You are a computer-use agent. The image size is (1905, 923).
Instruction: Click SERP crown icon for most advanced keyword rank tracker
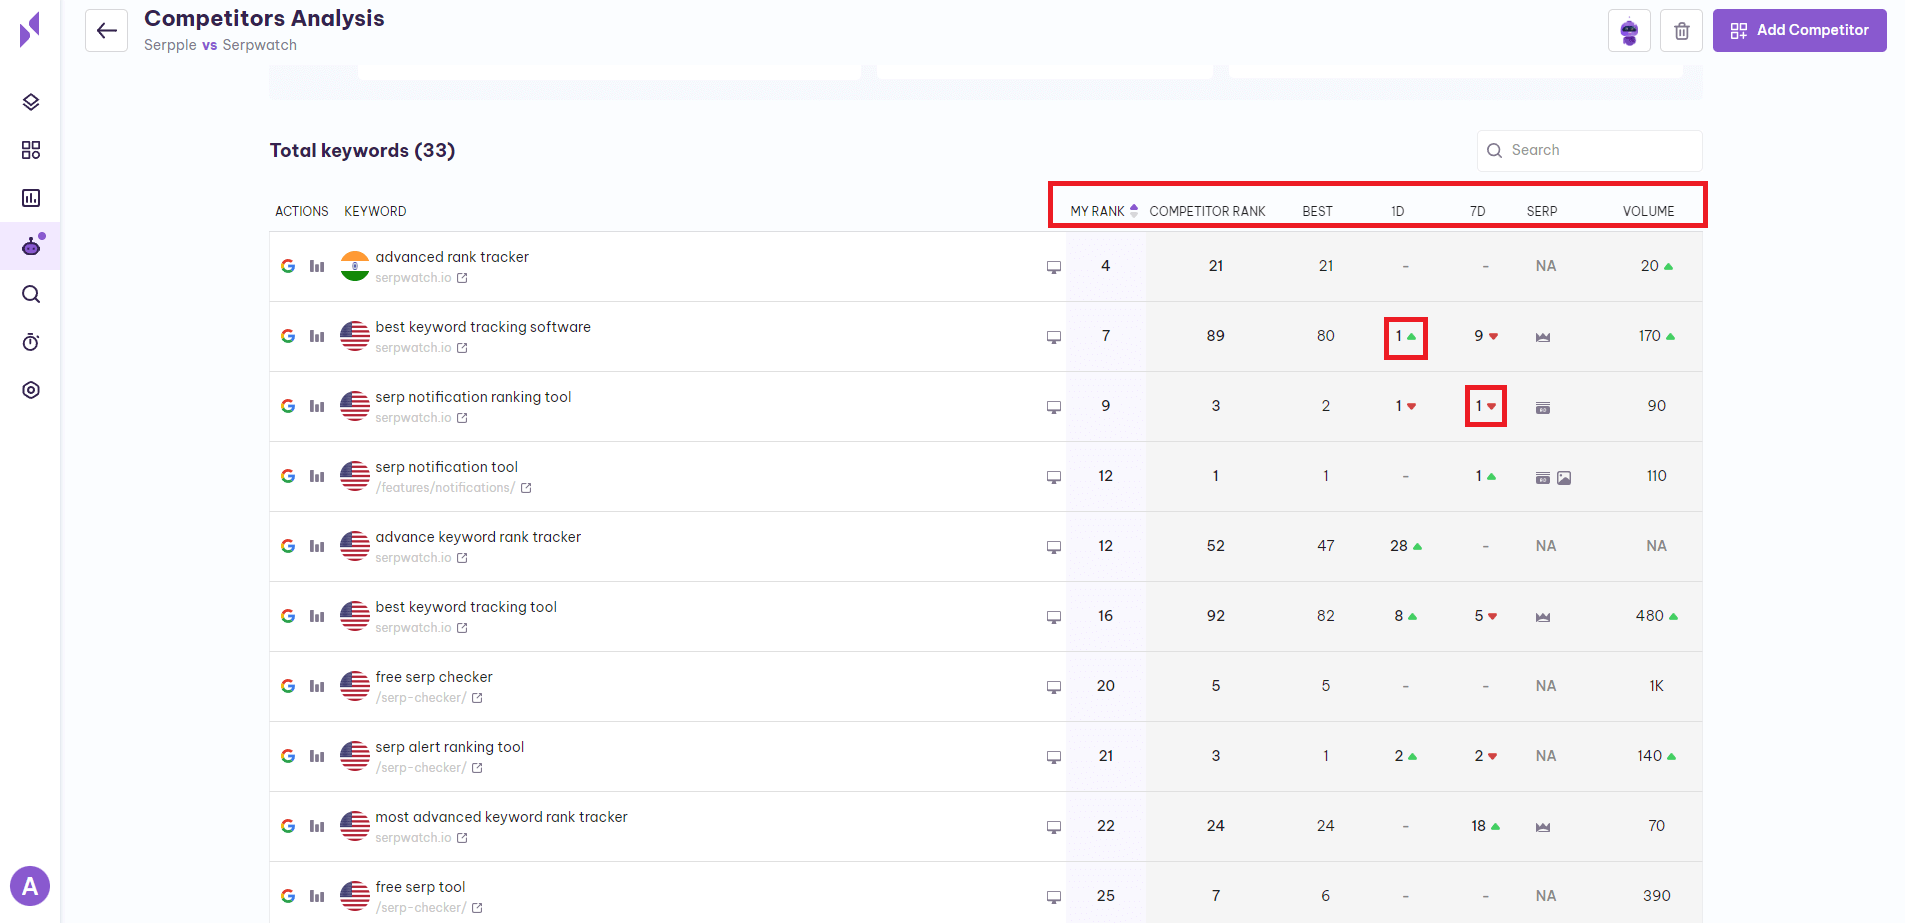pyautogui.click(x=1543, y=827)
